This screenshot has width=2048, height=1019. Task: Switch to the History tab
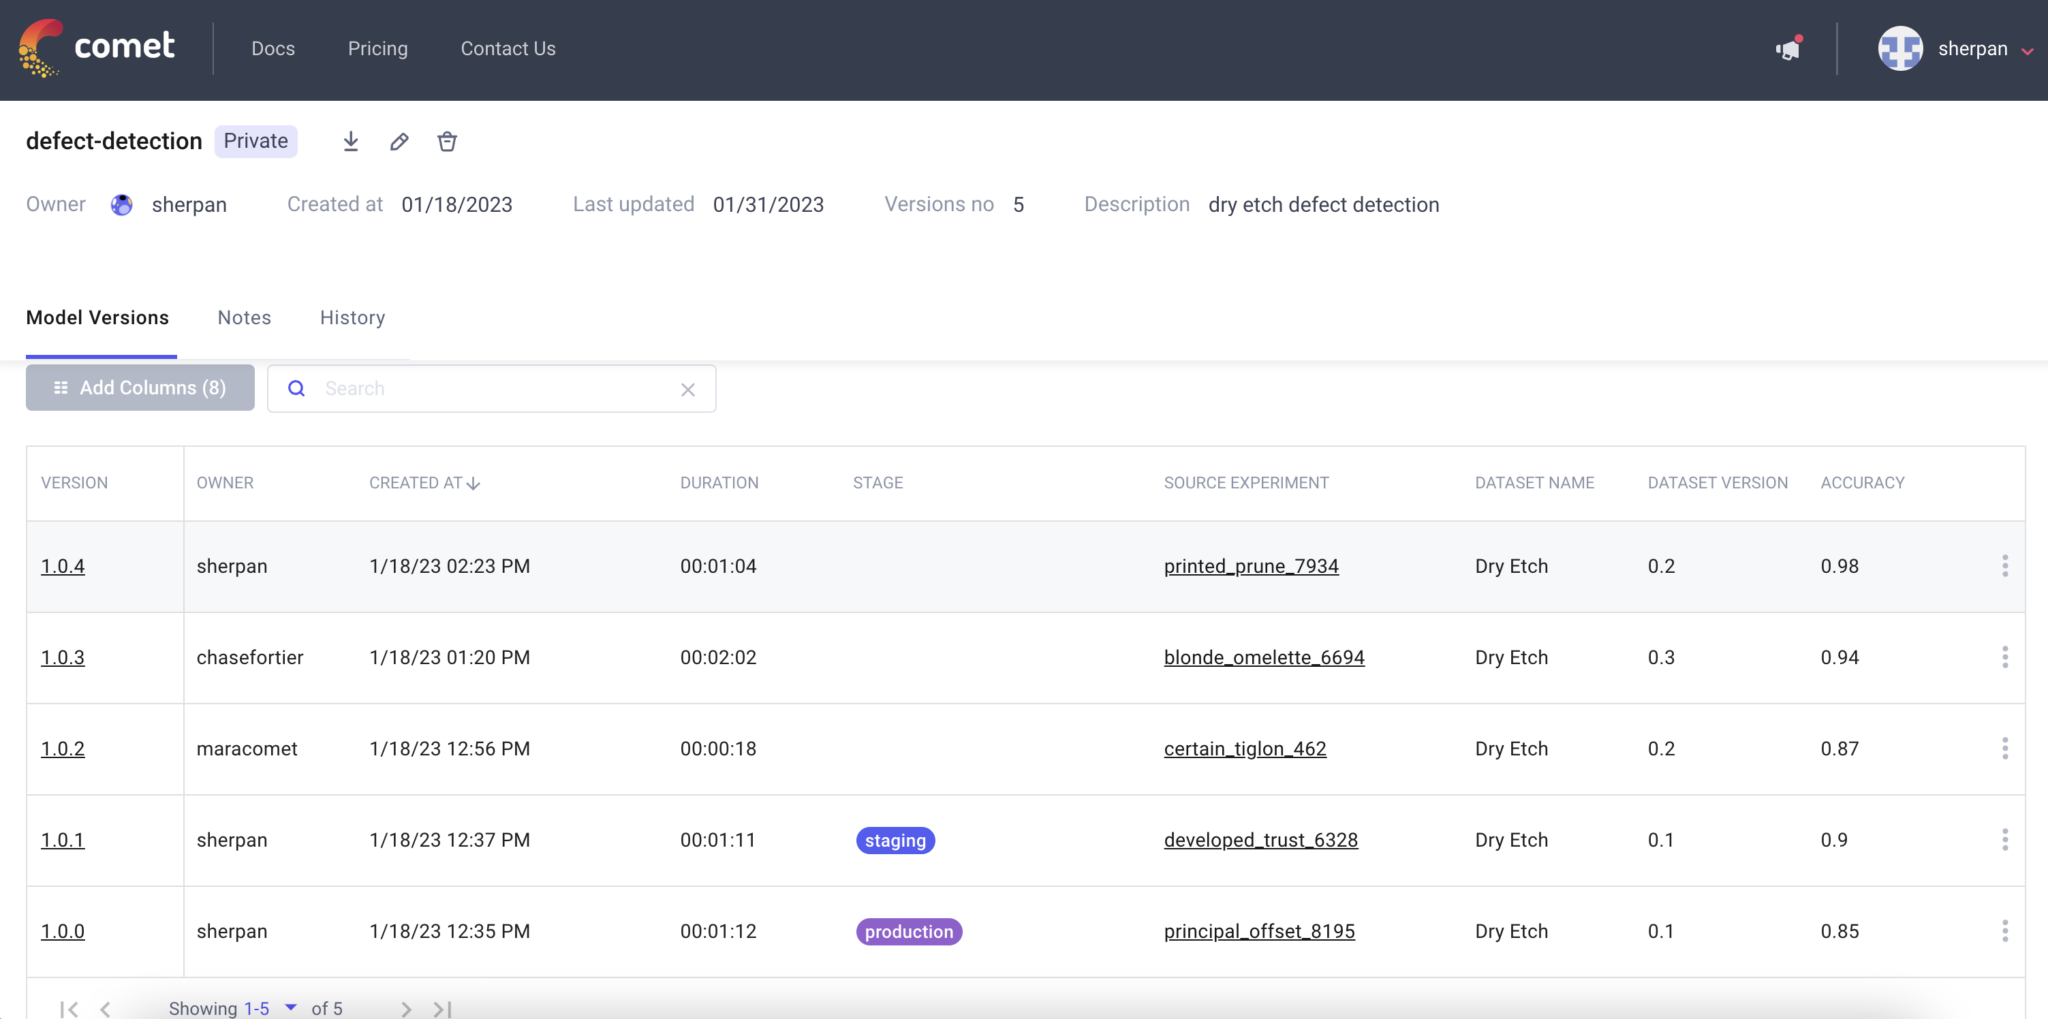tap(352, 318)
